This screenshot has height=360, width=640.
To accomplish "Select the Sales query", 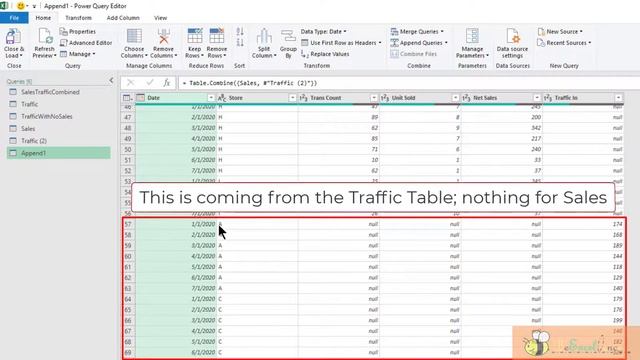I will pos(58,129).
